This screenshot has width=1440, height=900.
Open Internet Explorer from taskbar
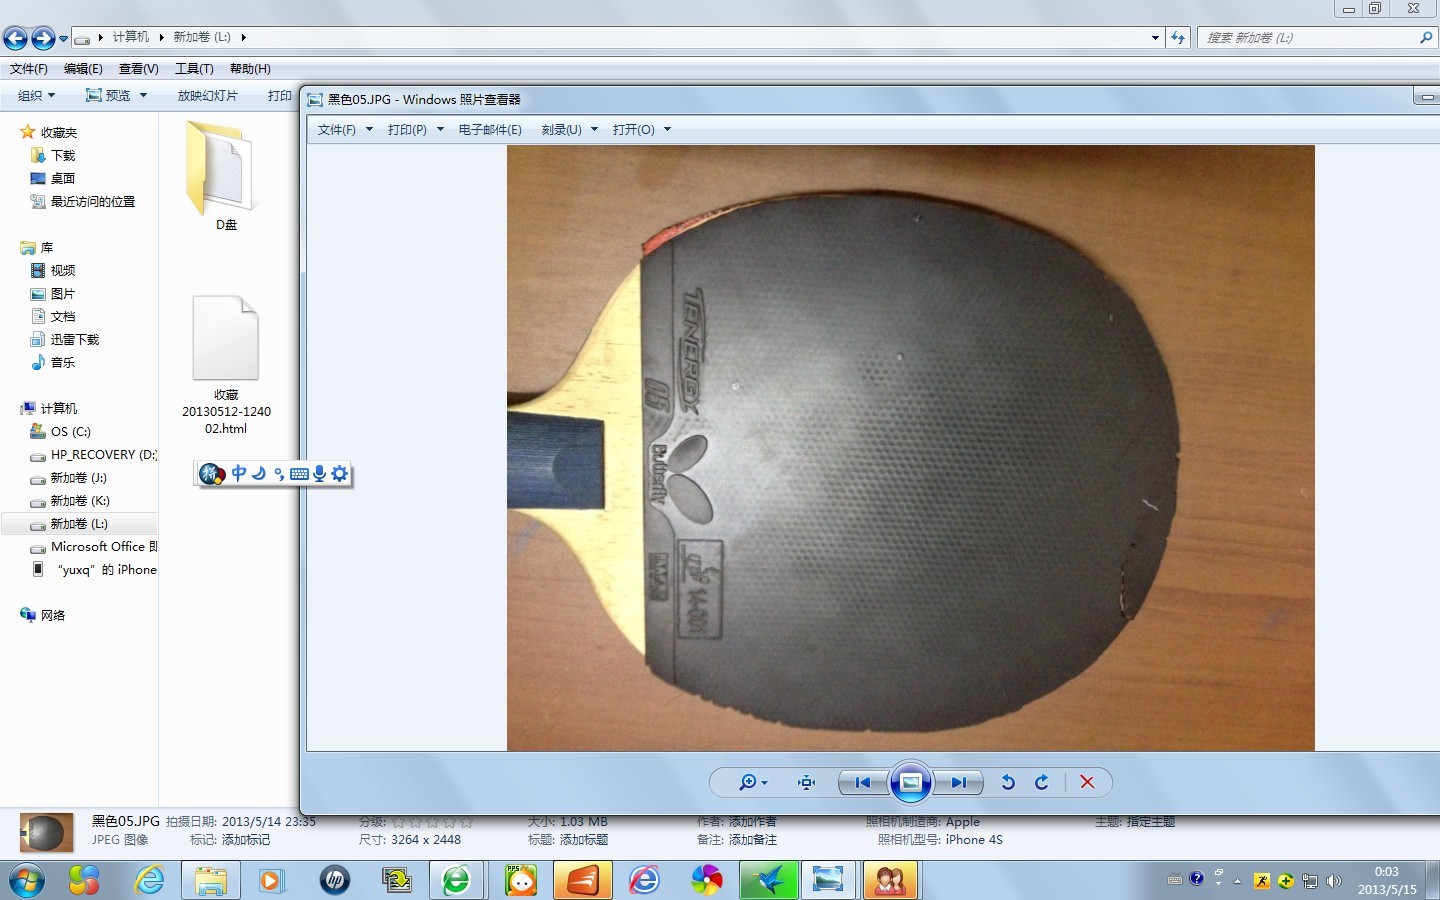point(149,880)
